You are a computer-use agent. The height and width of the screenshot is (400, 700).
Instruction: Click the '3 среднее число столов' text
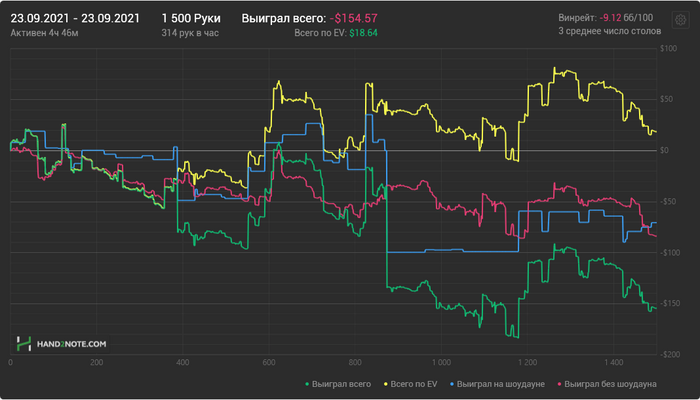(x=610, y=31)
